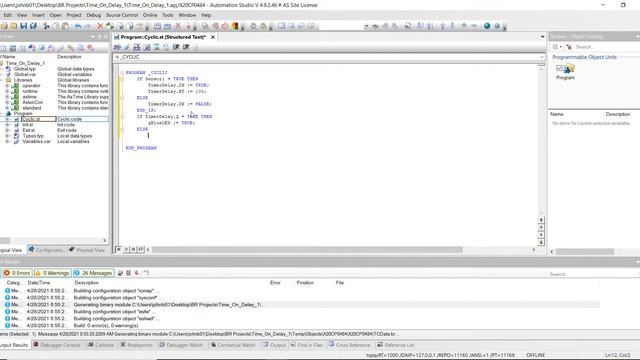Click the Program package icon in tree
The height and width of the screenshot is (360, 640).
(8, 113)
